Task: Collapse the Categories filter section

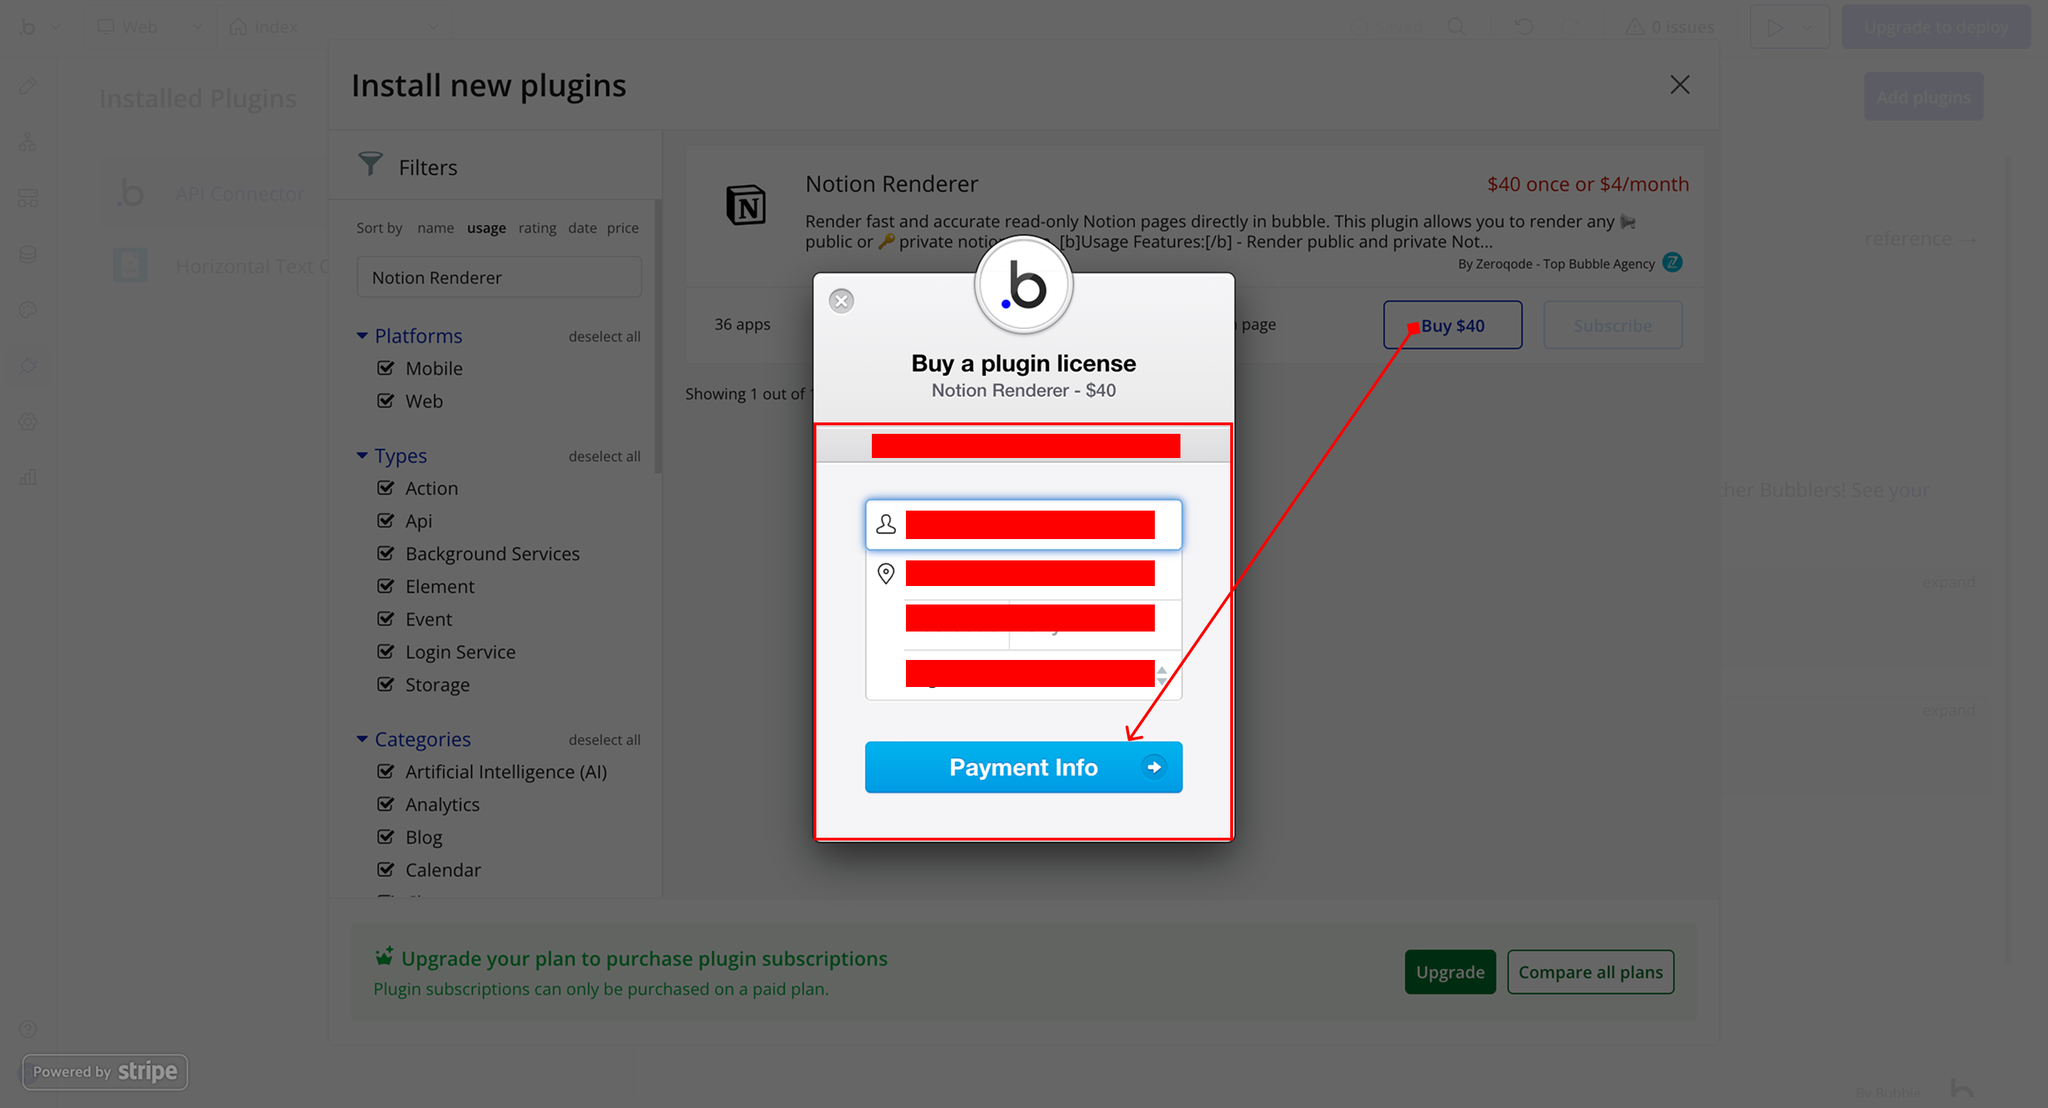Action: point(362,739)
